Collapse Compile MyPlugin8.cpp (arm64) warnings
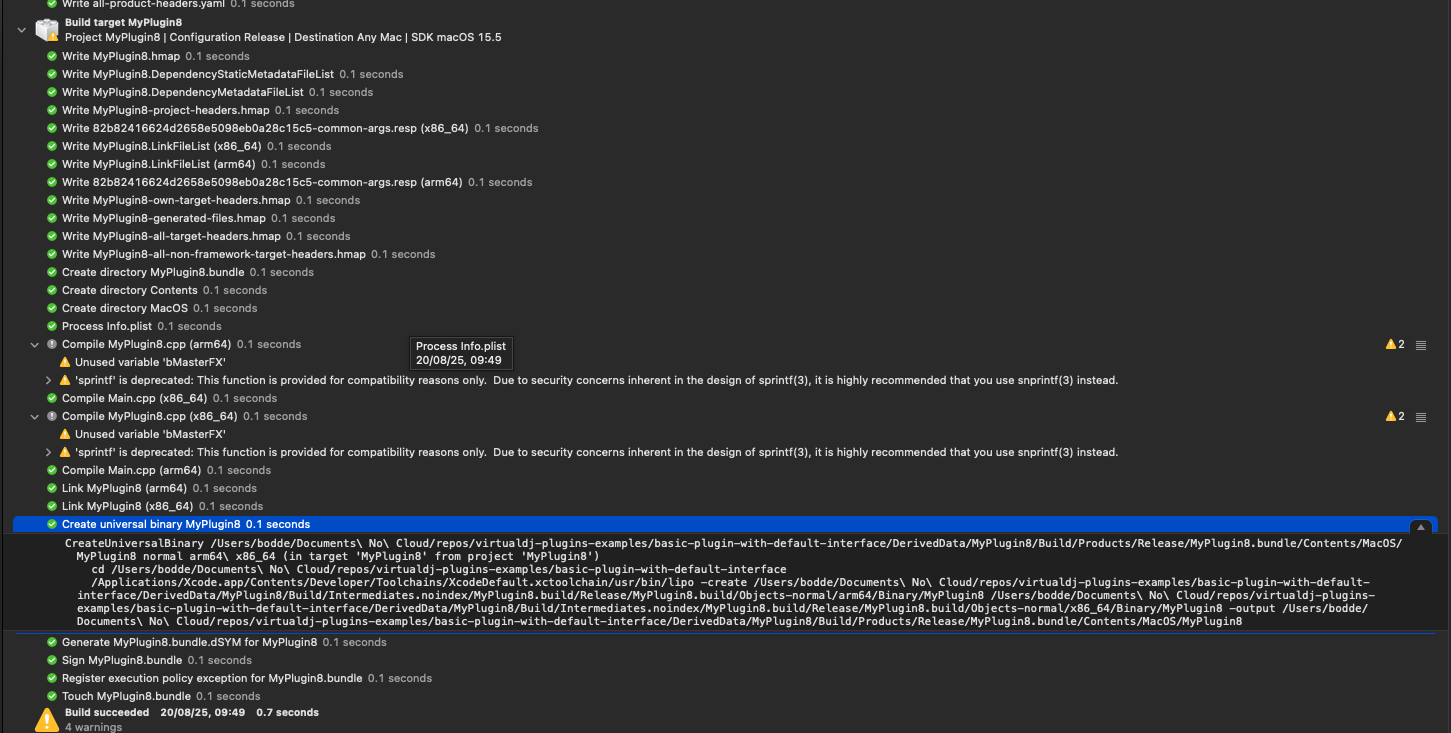The height and width of the screenshot is (733, 1451). click(36, 344)
